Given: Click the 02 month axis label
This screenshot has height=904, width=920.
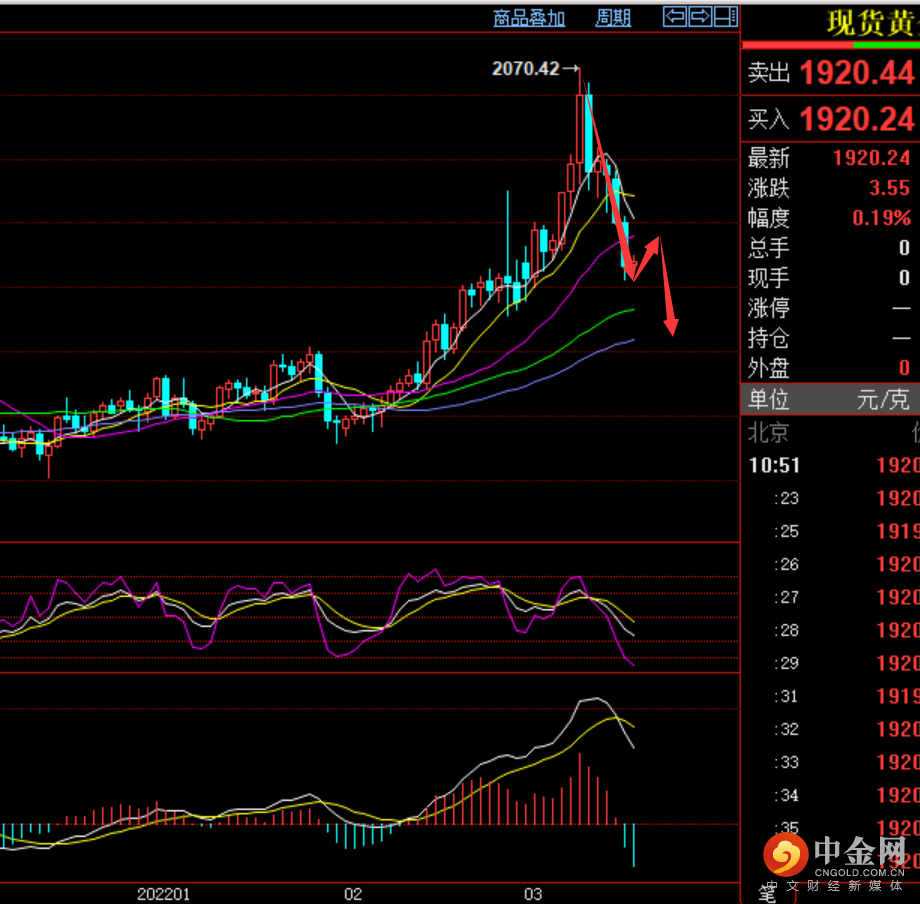Looking at the screenshot, I should [353, 894].
